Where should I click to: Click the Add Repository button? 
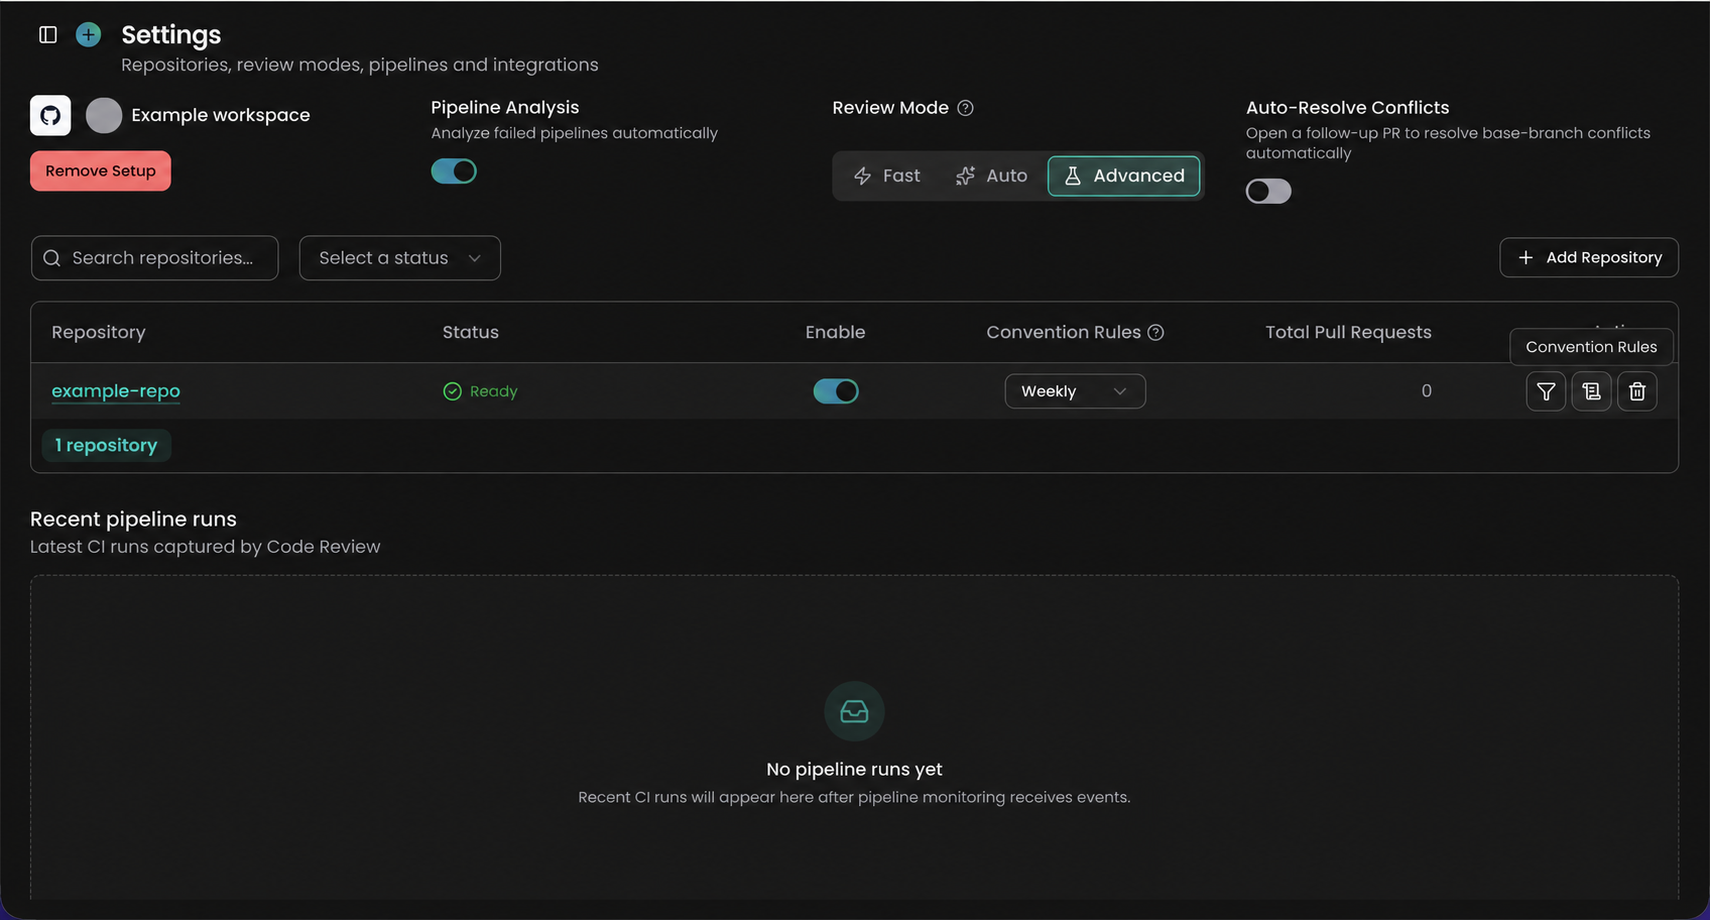click(x=1589, y=257)
